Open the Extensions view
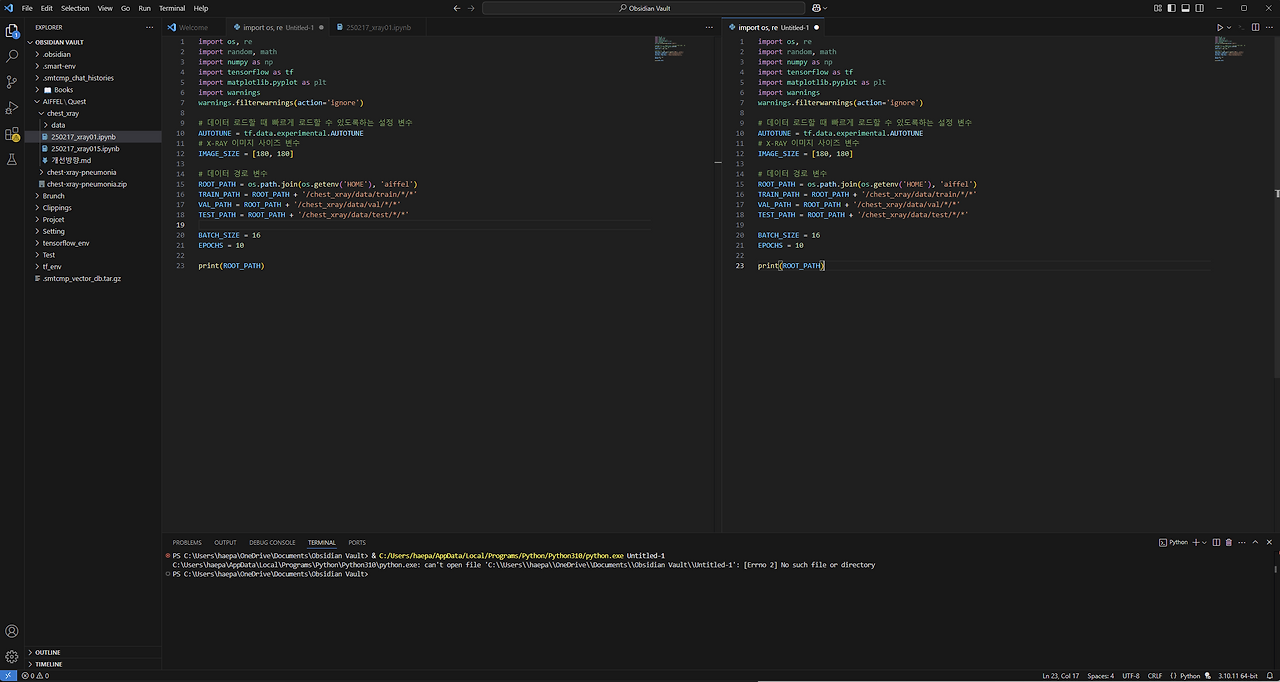This screenshot has height=682, width=1280. pyautogui.click(x=12, y=134)
